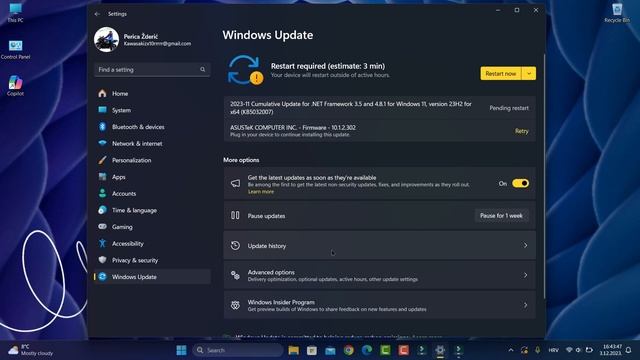Focus the Find a setting search box
This screenshot has width=640, height=360.
click(152, 69)
